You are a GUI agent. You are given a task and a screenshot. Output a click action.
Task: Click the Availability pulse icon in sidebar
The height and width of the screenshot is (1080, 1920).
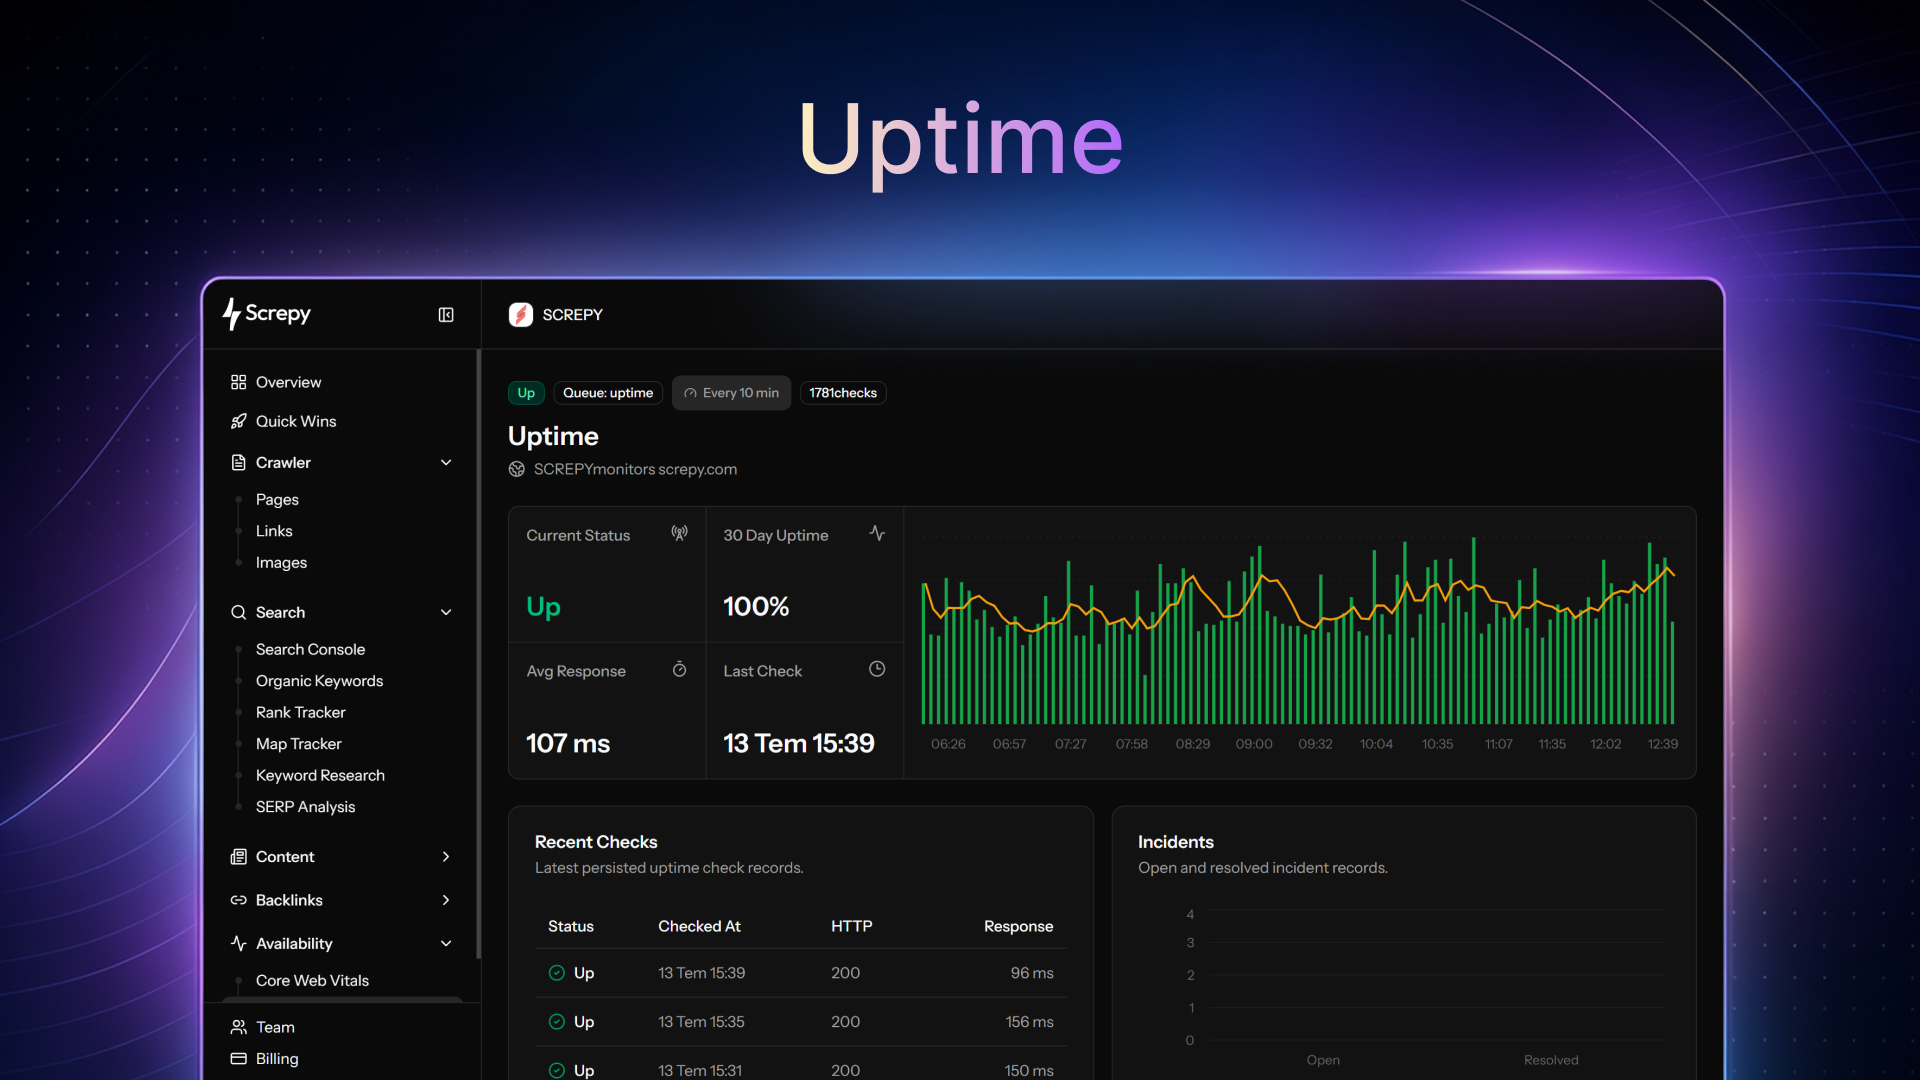click(x=238, y=943)
